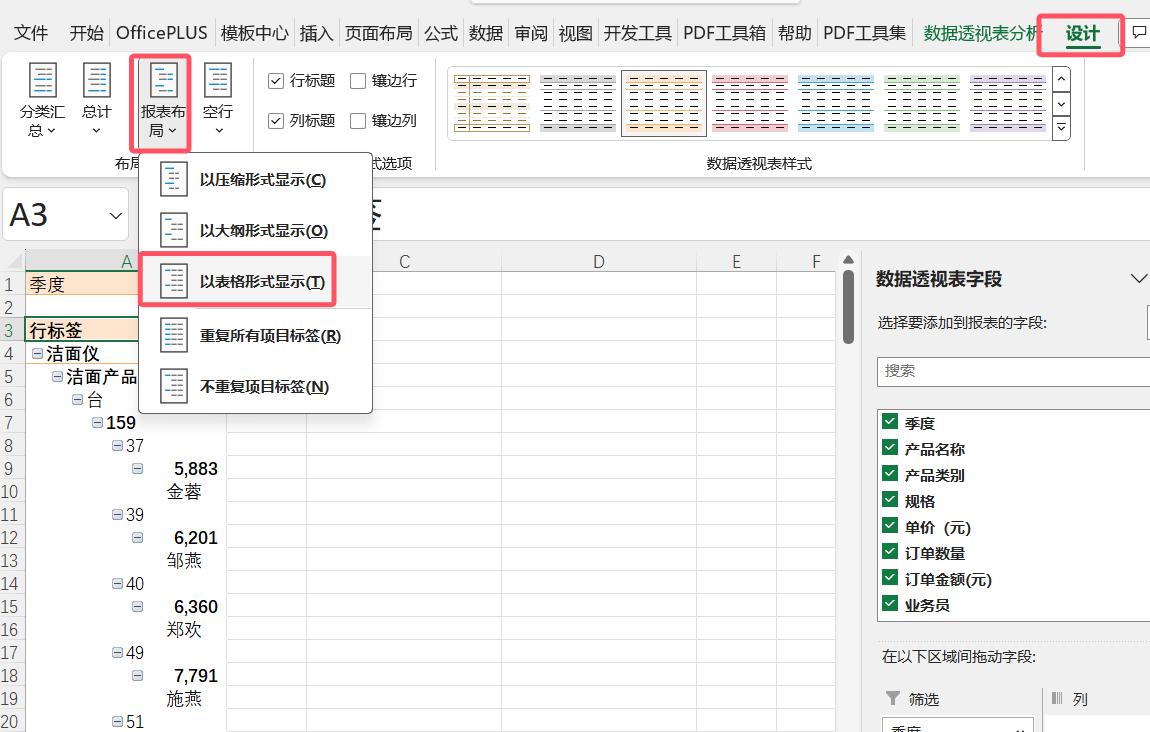Click the worksheet vertical scrollbar thumb
Image resolution: width=1150 pixels, height=732 pixels.
point(849,307)
